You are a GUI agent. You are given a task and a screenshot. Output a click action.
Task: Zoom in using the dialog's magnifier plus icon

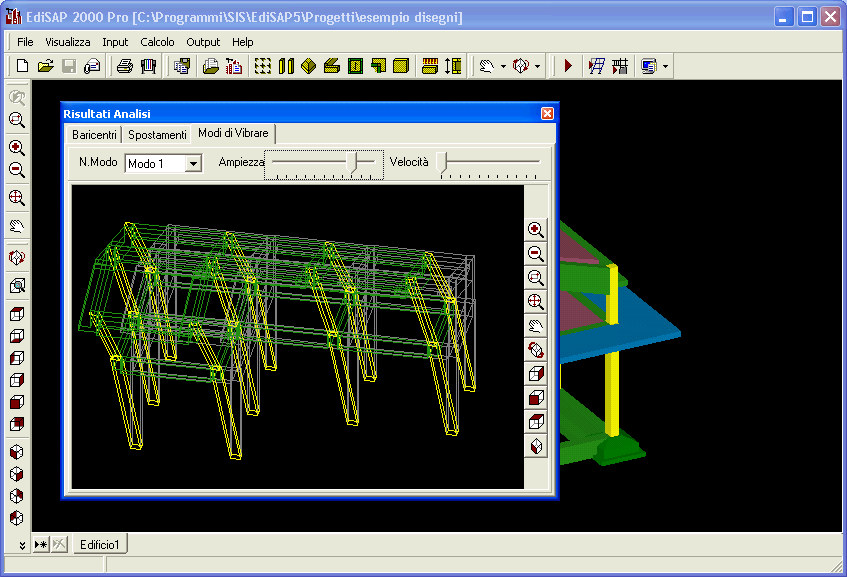point(536,230)
